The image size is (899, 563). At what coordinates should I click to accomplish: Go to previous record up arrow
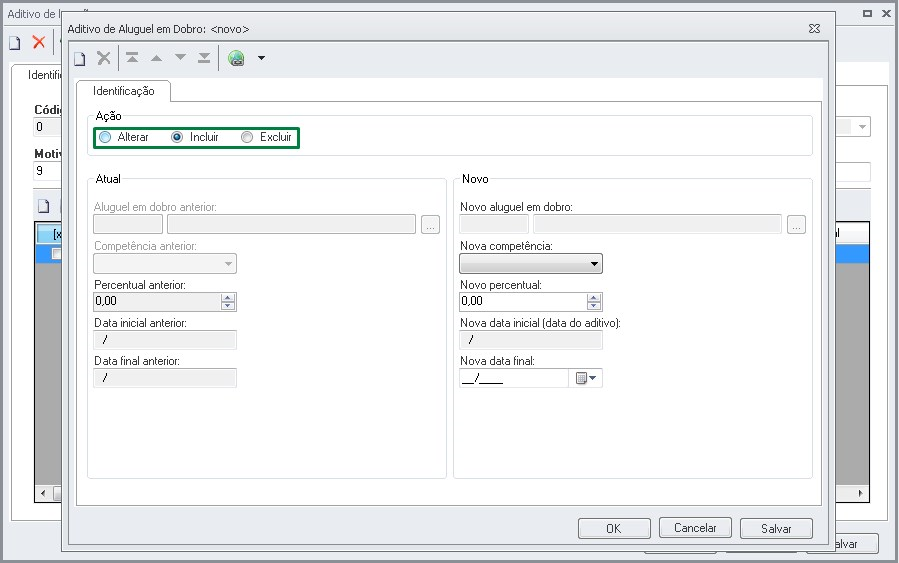click(157, 58)
